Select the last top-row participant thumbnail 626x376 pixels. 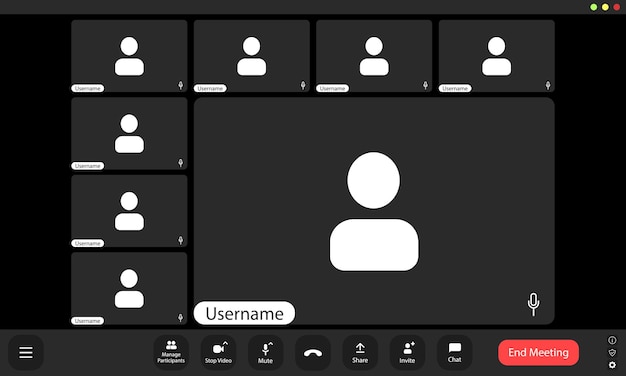496,56
